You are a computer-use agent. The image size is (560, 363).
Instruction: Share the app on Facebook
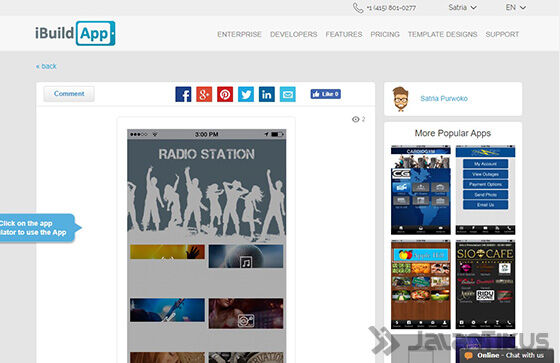point(183,94)
